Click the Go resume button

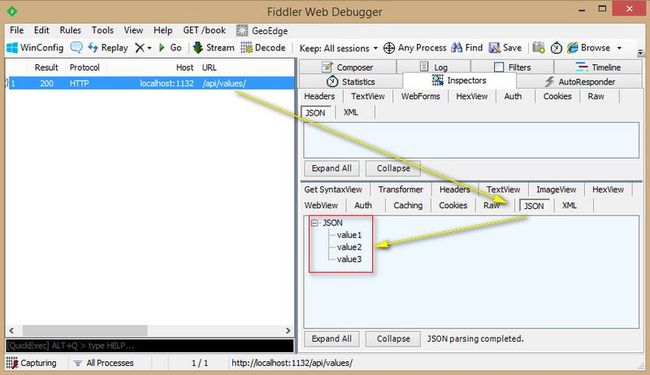tap(170, 48)
